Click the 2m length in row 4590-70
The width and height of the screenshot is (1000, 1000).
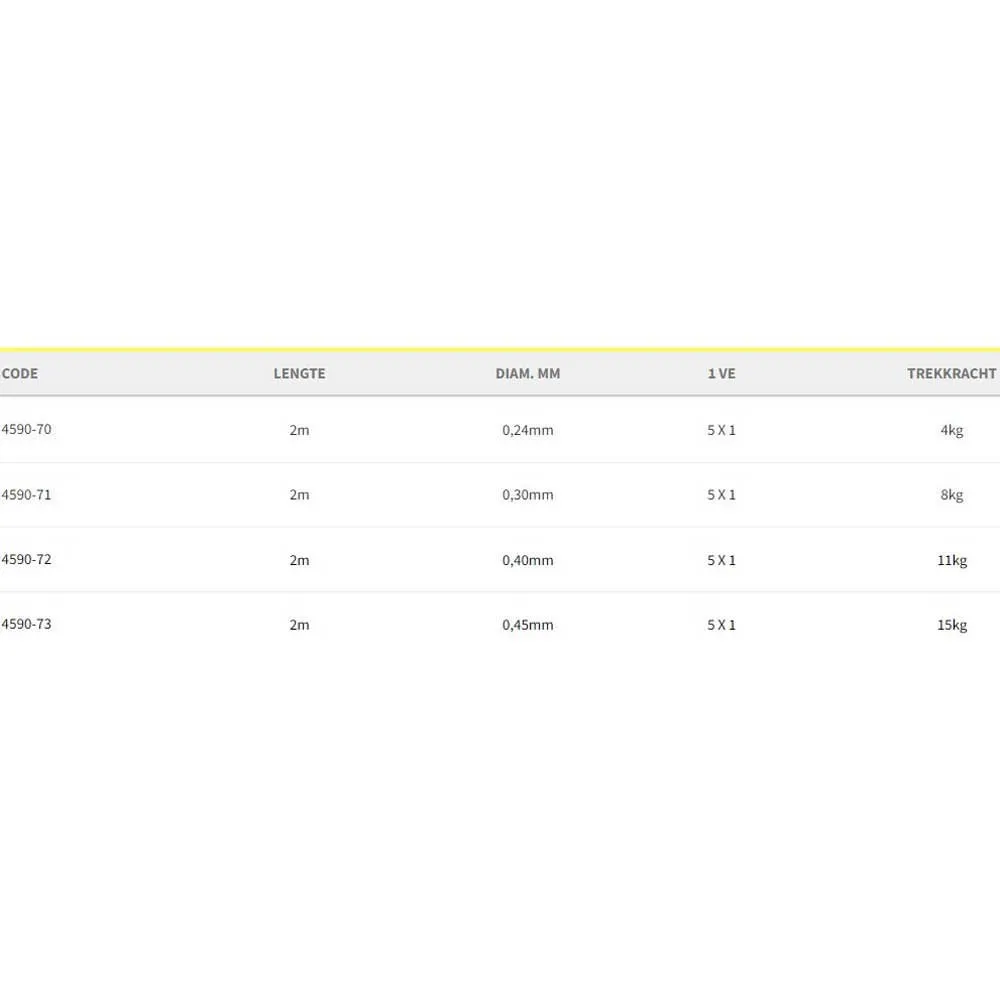click(x=299, y=430)
